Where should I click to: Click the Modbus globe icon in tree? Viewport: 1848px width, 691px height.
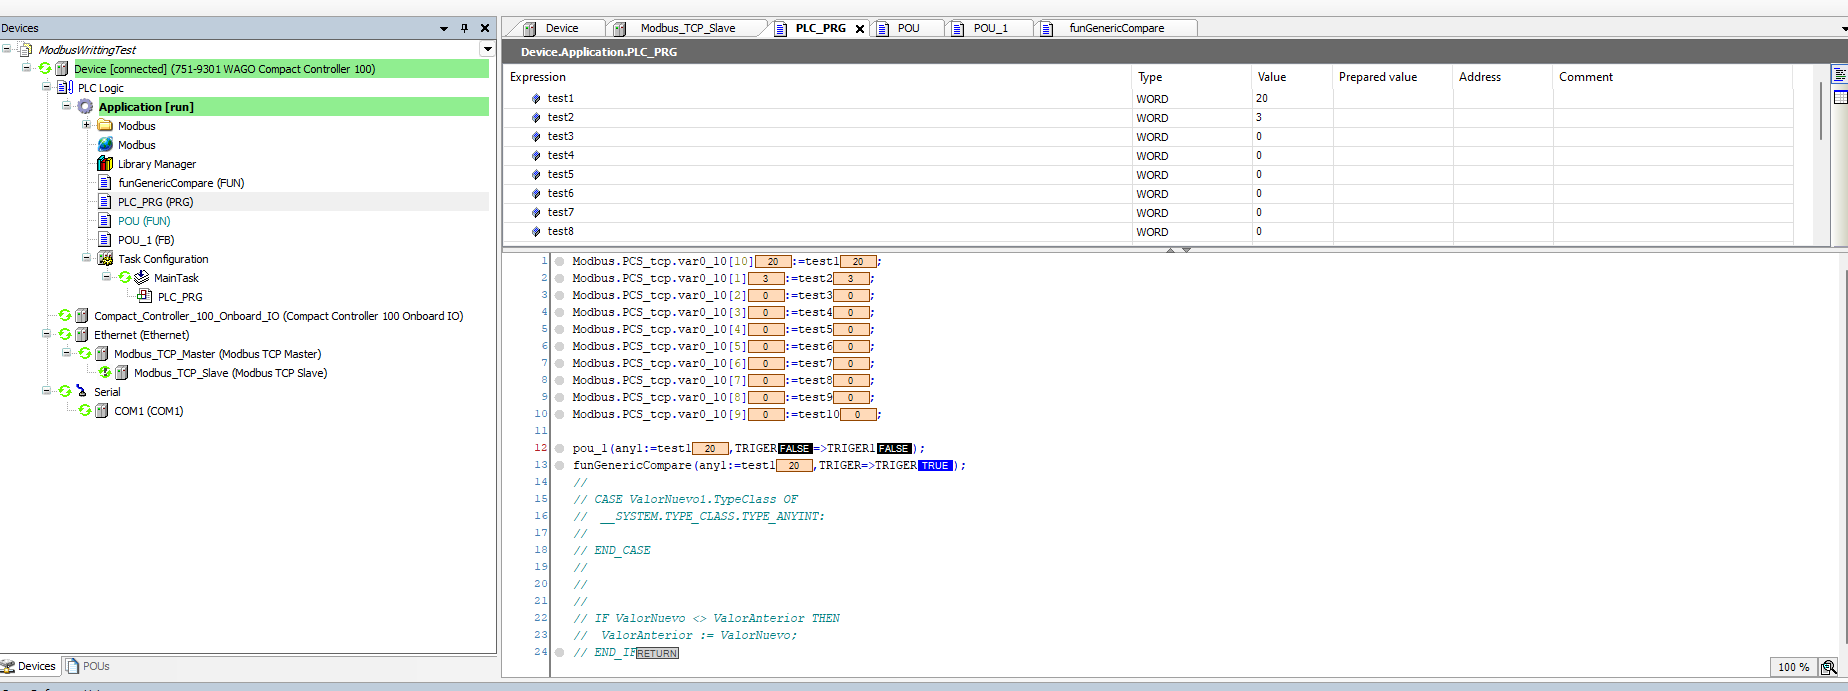pos(105,145)
